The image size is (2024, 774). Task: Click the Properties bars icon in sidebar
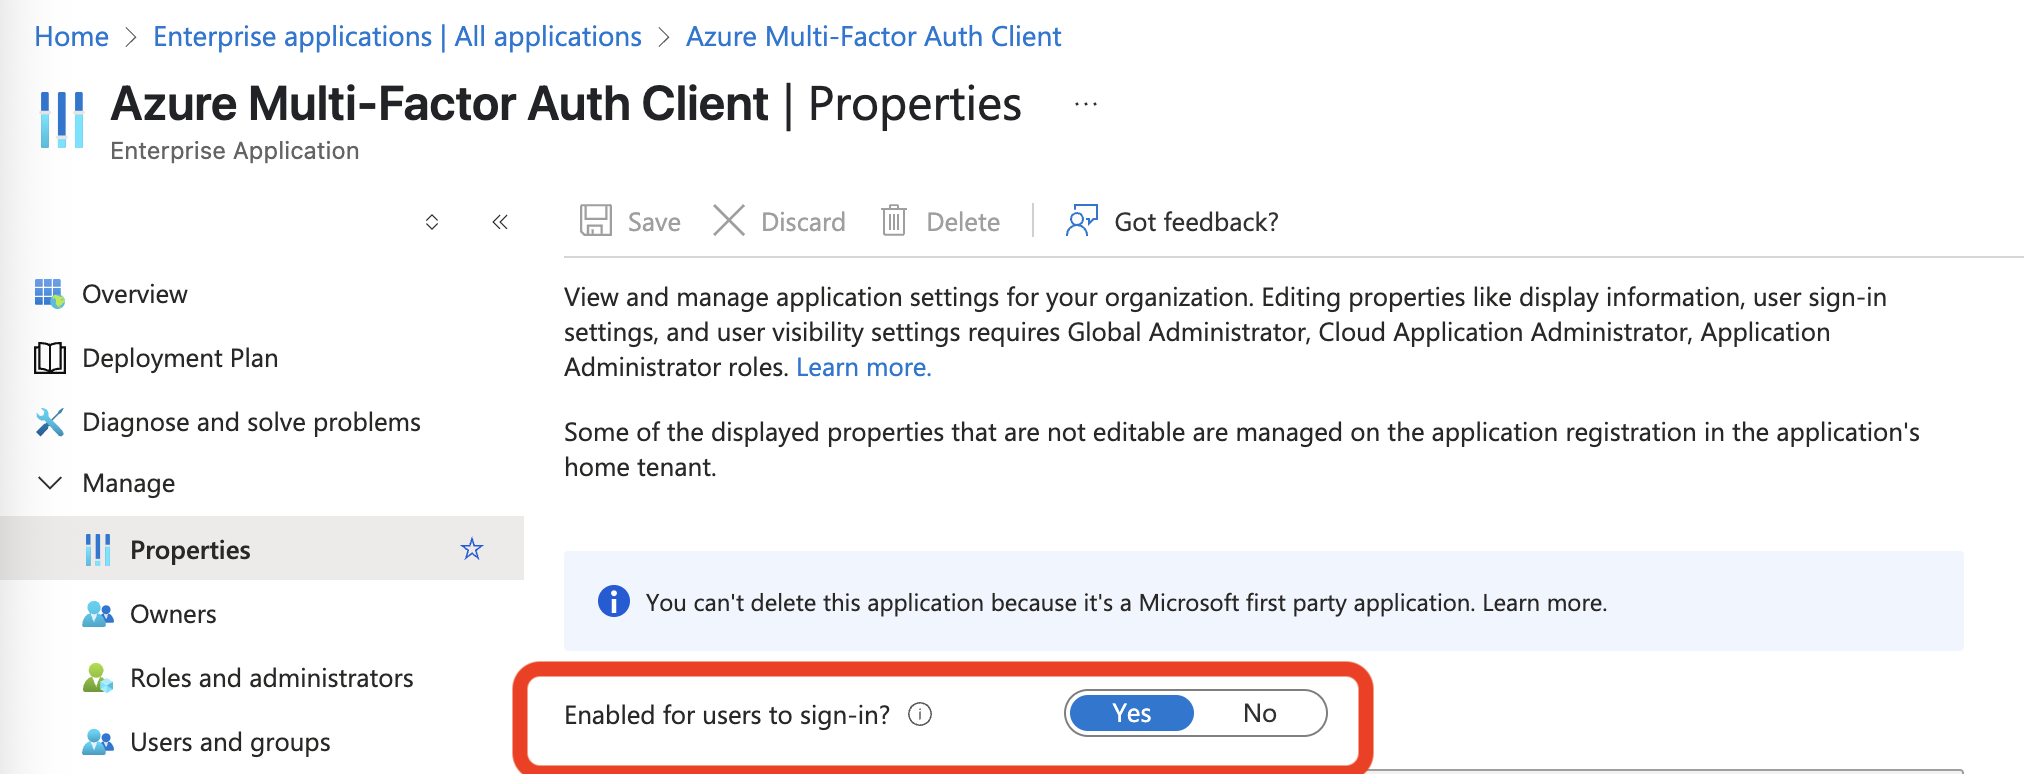(98, 550)
